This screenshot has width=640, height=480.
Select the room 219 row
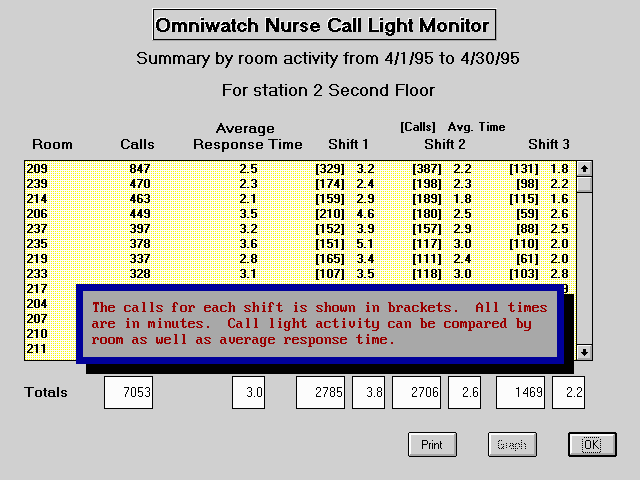[x=300, y=259]
